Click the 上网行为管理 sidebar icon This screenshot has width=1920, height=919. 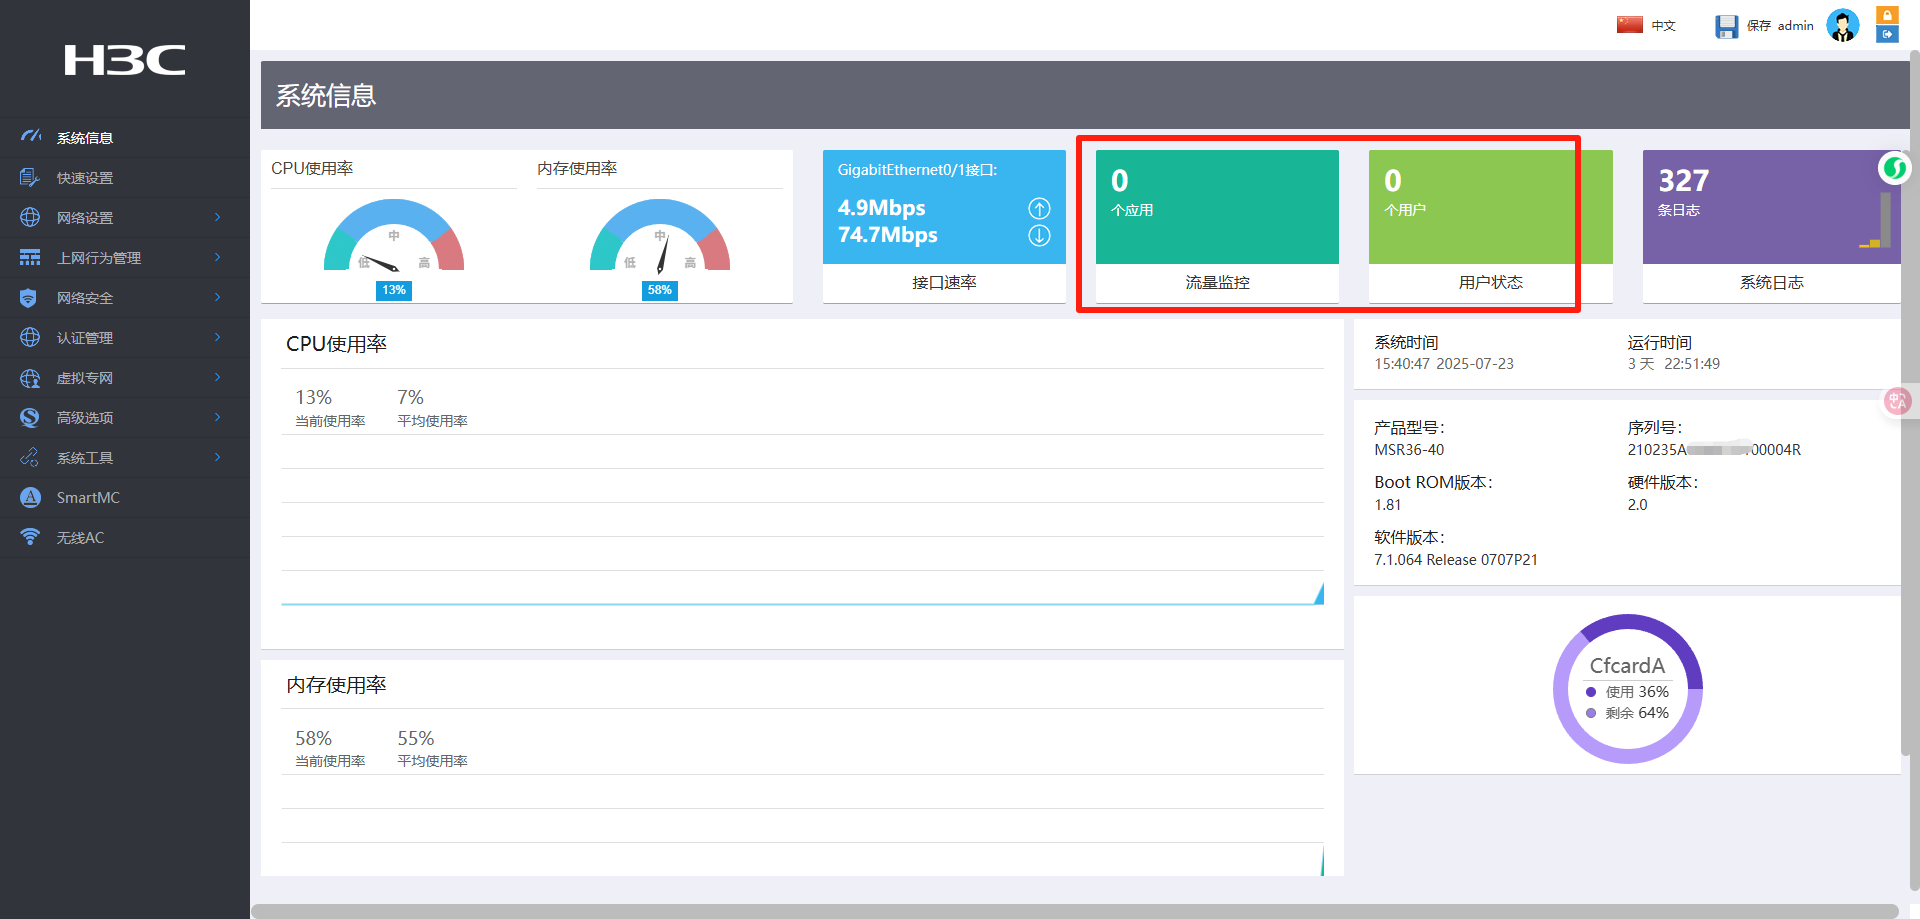(x=30, y=257)
